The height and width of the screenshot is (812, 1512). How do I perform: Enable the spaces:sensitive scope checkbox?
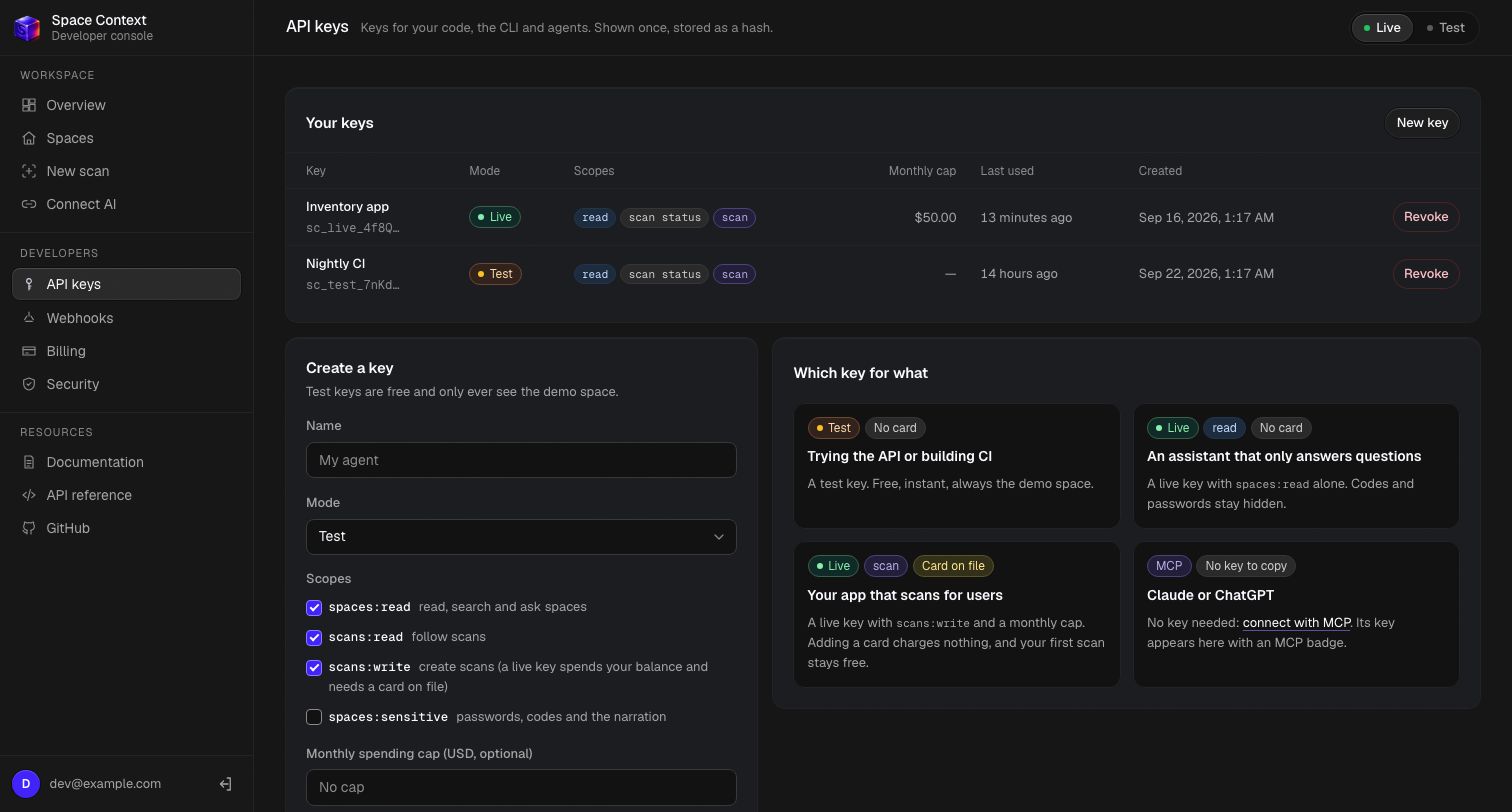314,717
